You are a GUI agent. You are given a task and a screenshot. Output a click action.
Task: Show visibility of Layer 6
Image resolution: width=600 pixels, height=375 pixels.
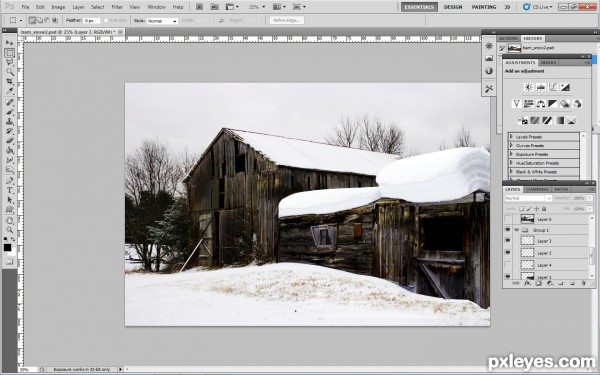click(x=508, y=219)
